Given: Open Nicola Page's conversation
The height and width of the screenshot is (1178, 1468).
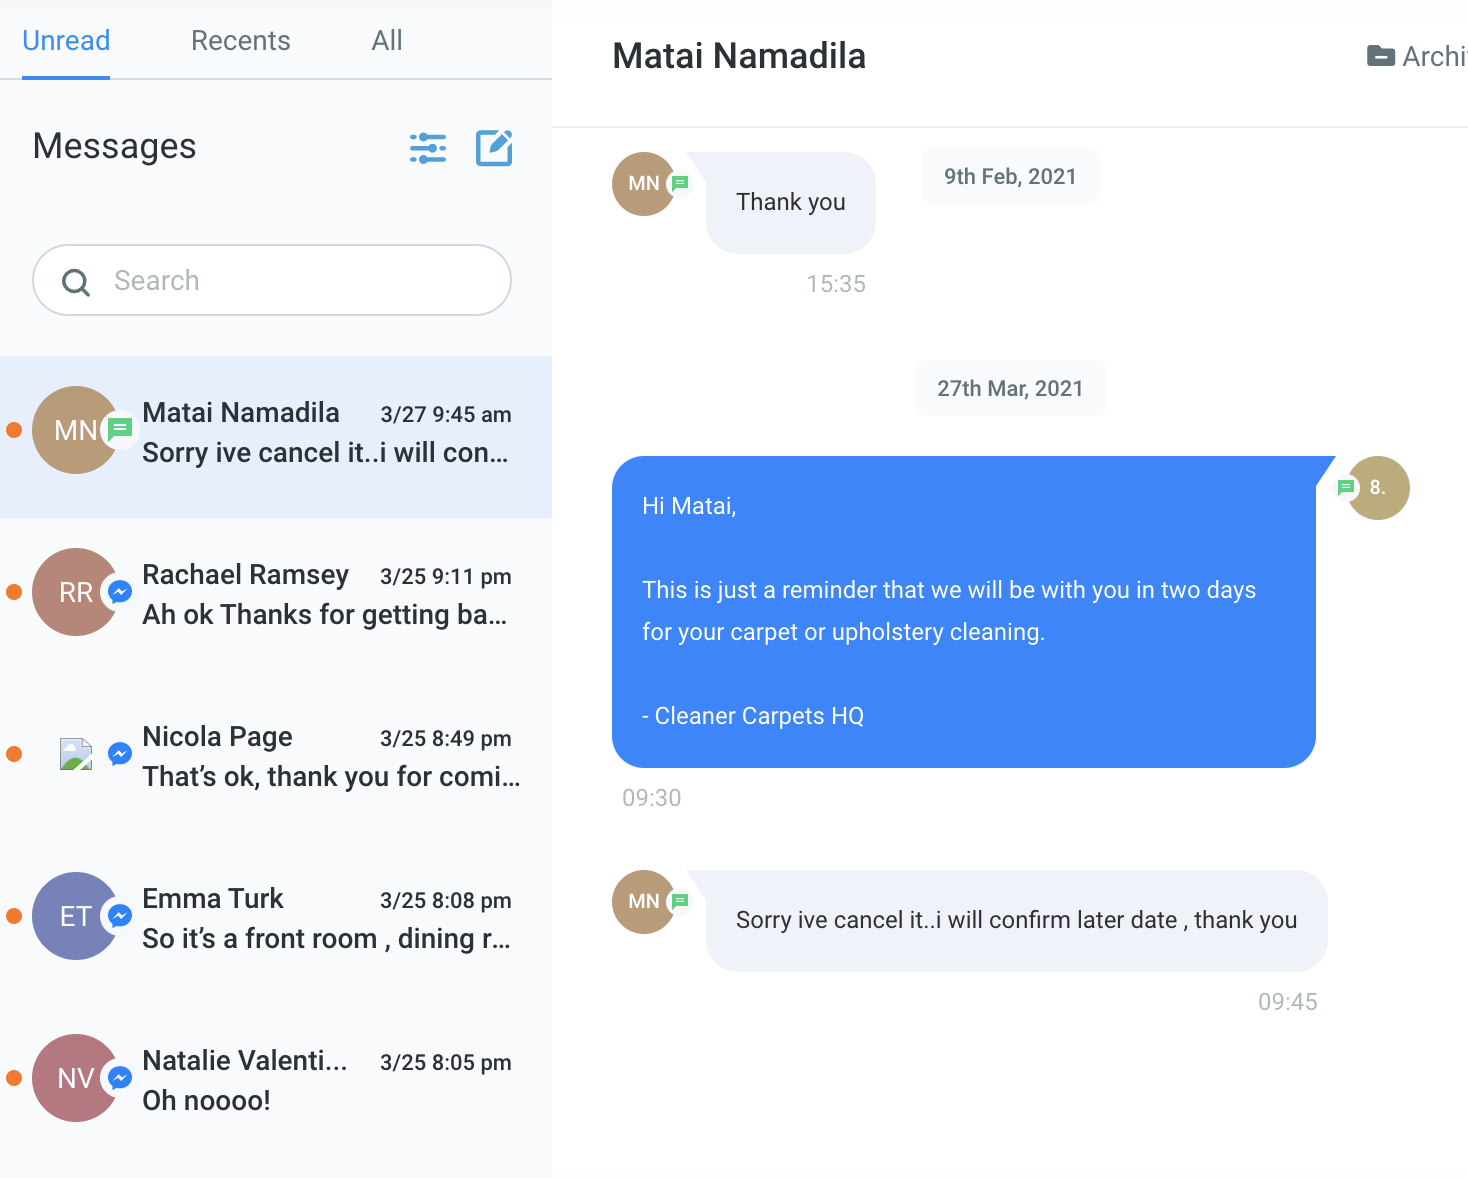Looking at the screenshot, I should pyautogui.click(x=276, y=761).
